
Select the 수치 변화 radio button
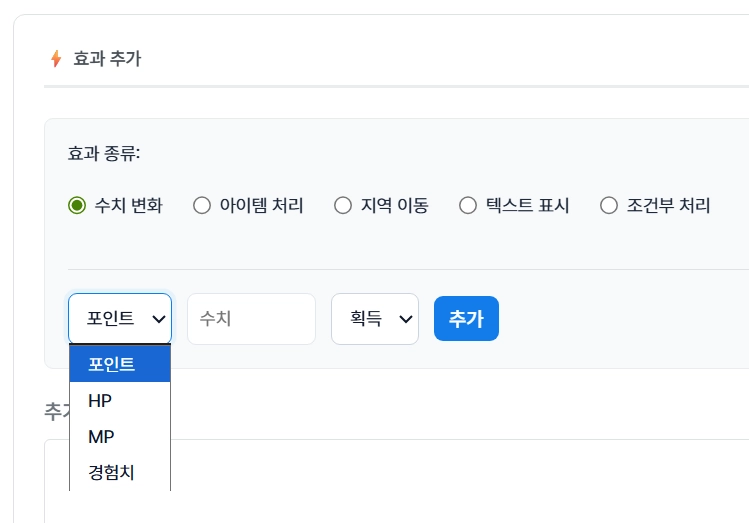pyautogui.click(x=77, y=206)
